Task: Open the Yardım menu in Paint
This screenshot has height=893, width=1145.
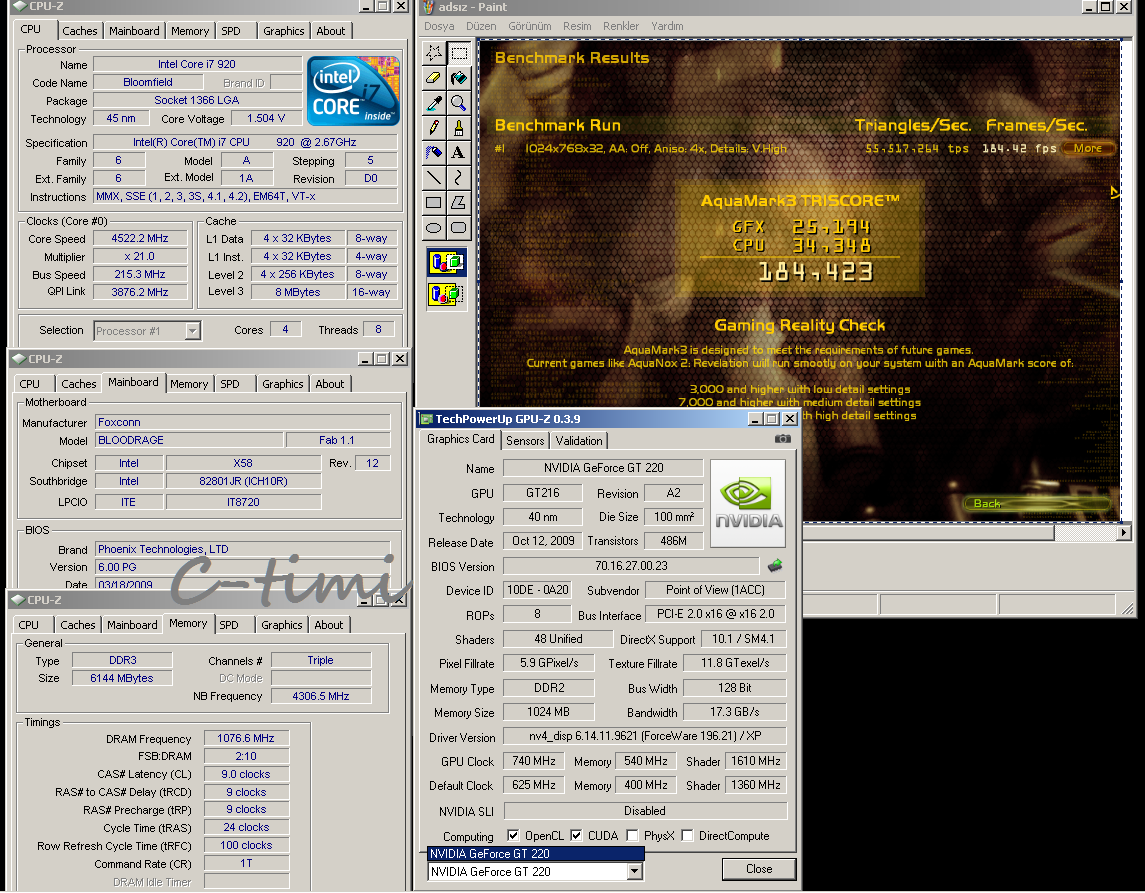Action: [x=667, y=26]
